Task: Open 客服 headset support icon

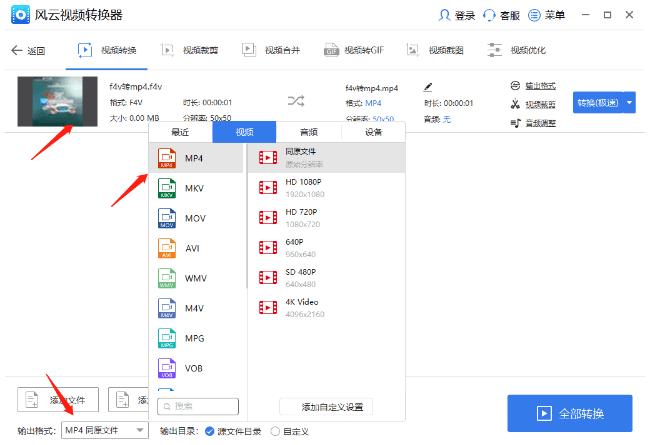Action: pos(489,15)
